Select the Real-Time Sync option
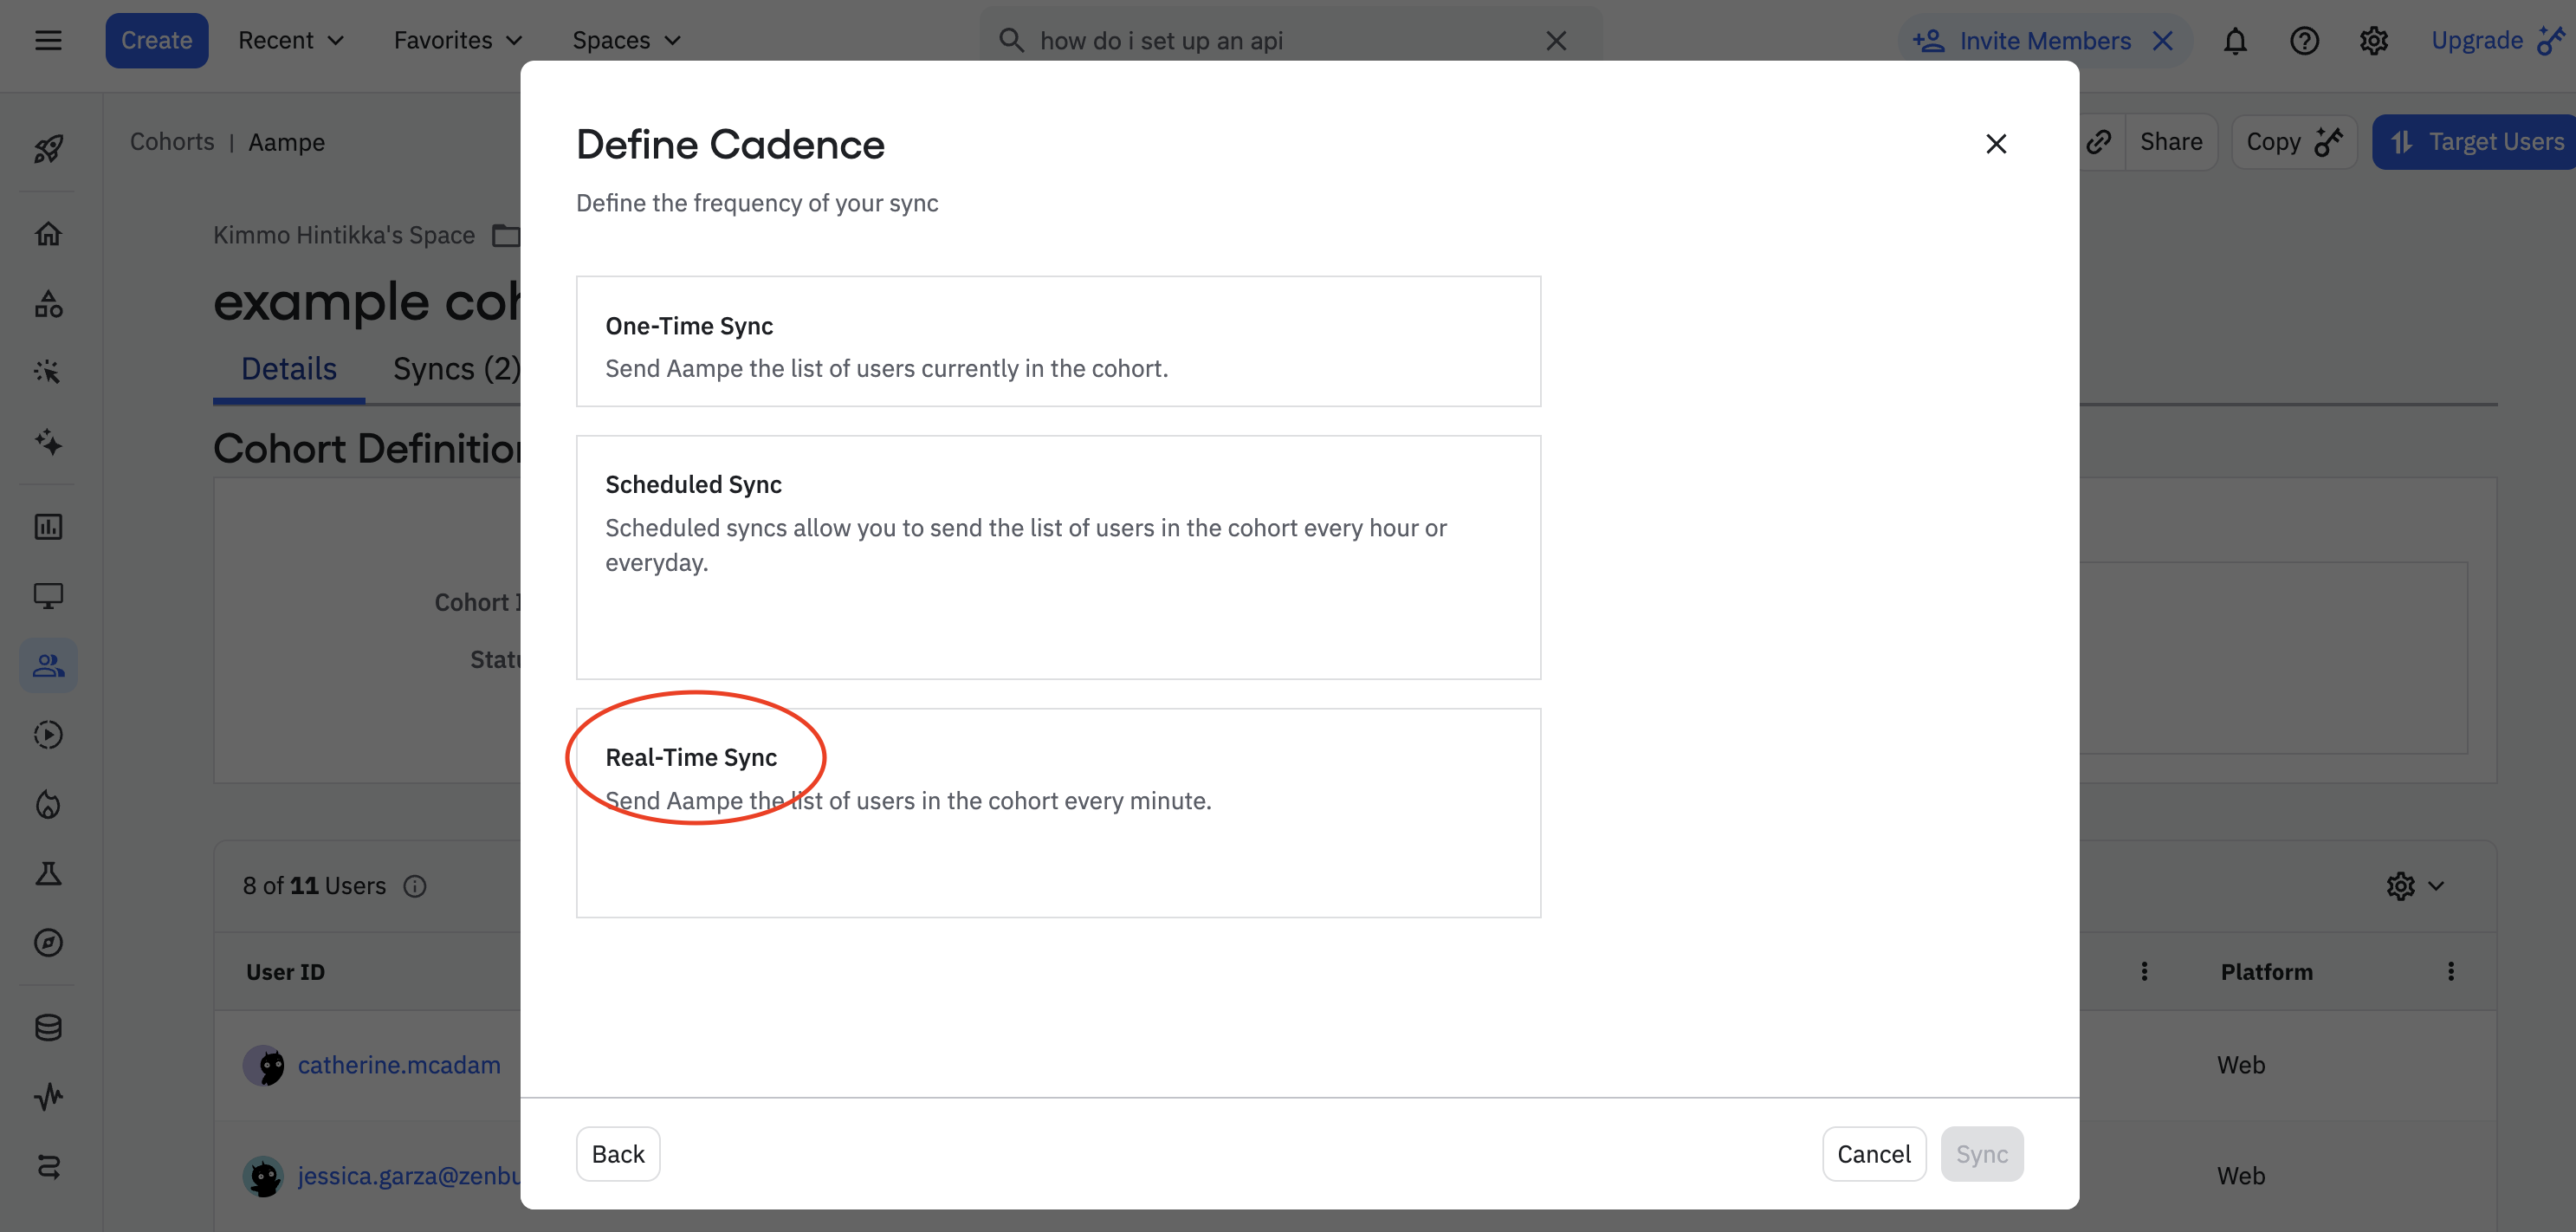2576x1232 pixels. 1057,811
